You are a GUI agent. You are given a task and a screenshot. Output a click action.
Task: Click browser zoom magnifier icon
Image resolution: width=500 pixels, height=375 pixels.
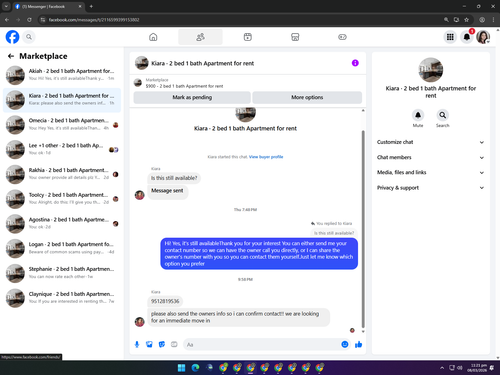tap(446, 20)
